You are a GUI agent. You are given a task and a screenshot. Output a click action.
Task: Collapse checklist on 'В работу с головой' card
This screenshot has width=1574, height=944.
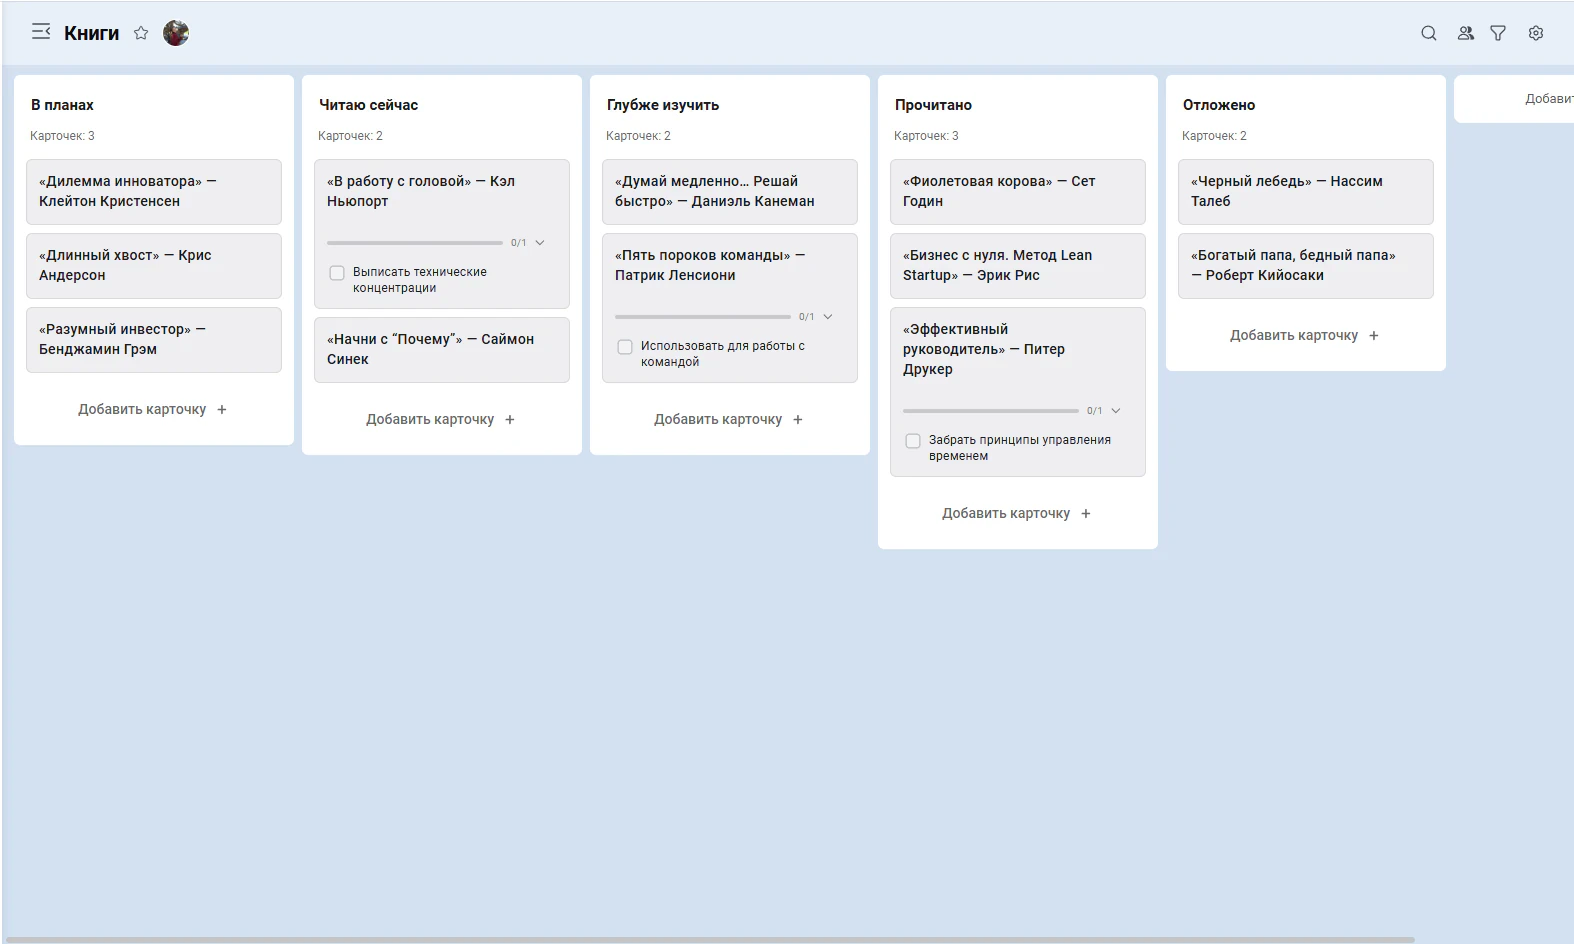click(x=540, y=243)
